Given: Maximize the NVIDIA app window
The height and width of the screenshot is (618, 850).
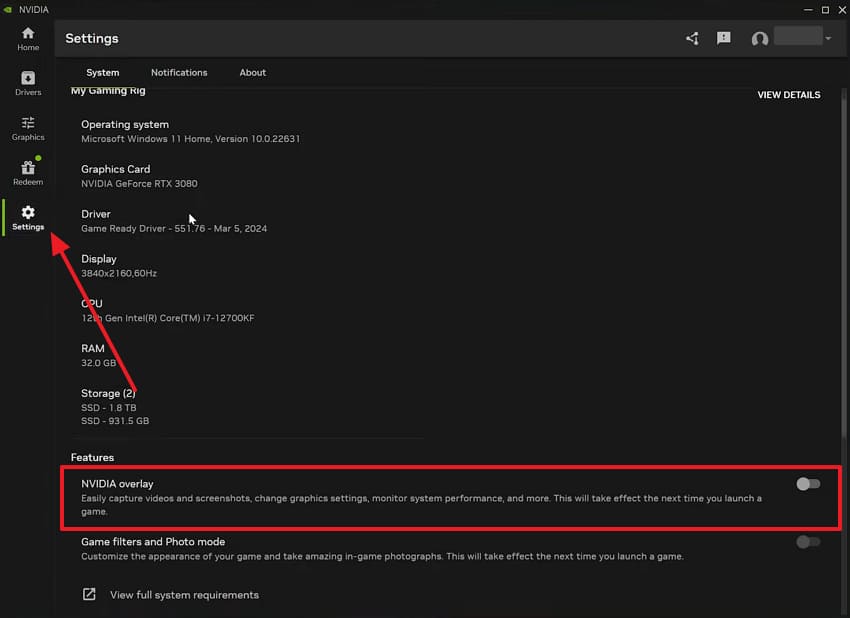Looking at the screenshot, I should tap(825, 10).
